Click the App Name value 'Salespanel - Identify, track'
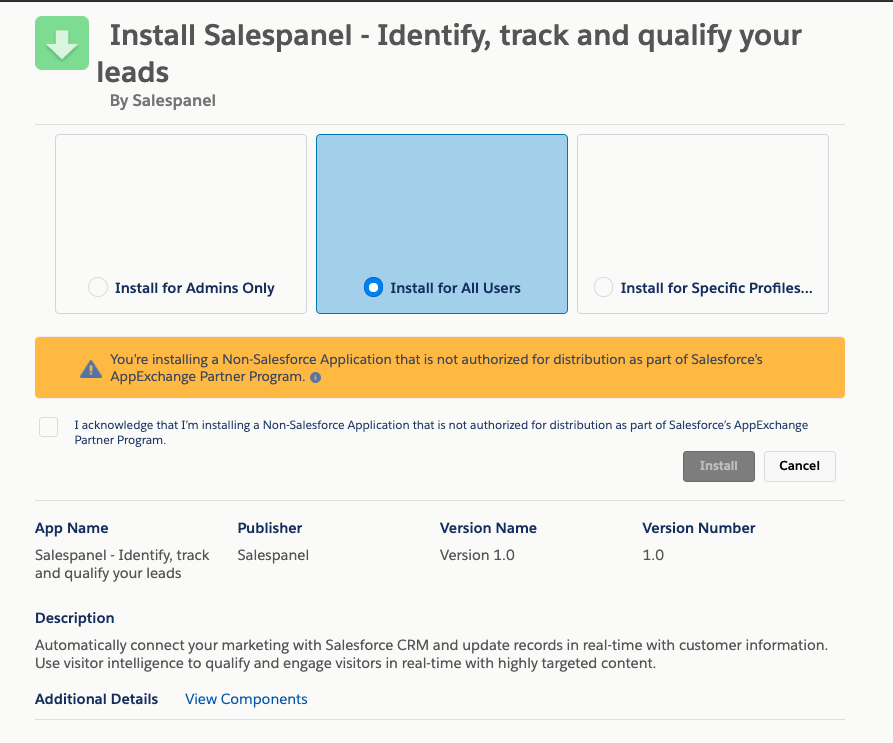 coord(122,564)
